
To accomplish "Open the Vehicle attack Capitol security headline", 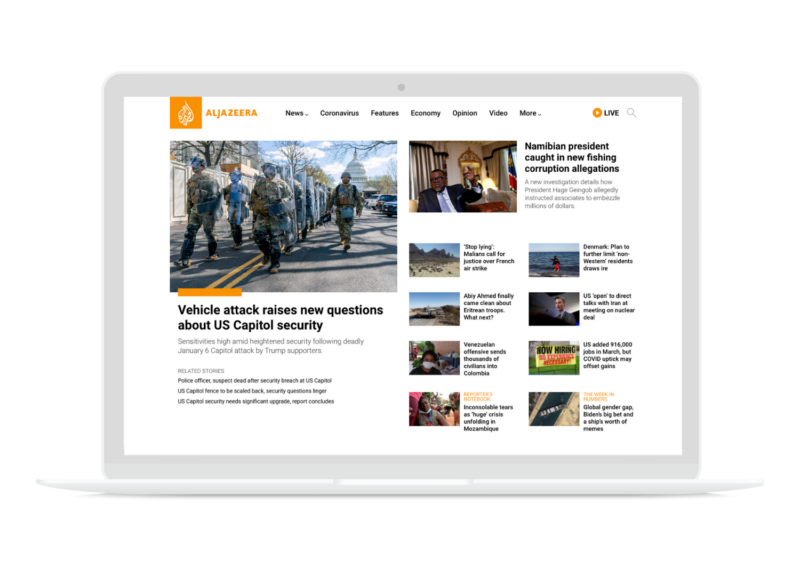I will (x=280, y=318).
